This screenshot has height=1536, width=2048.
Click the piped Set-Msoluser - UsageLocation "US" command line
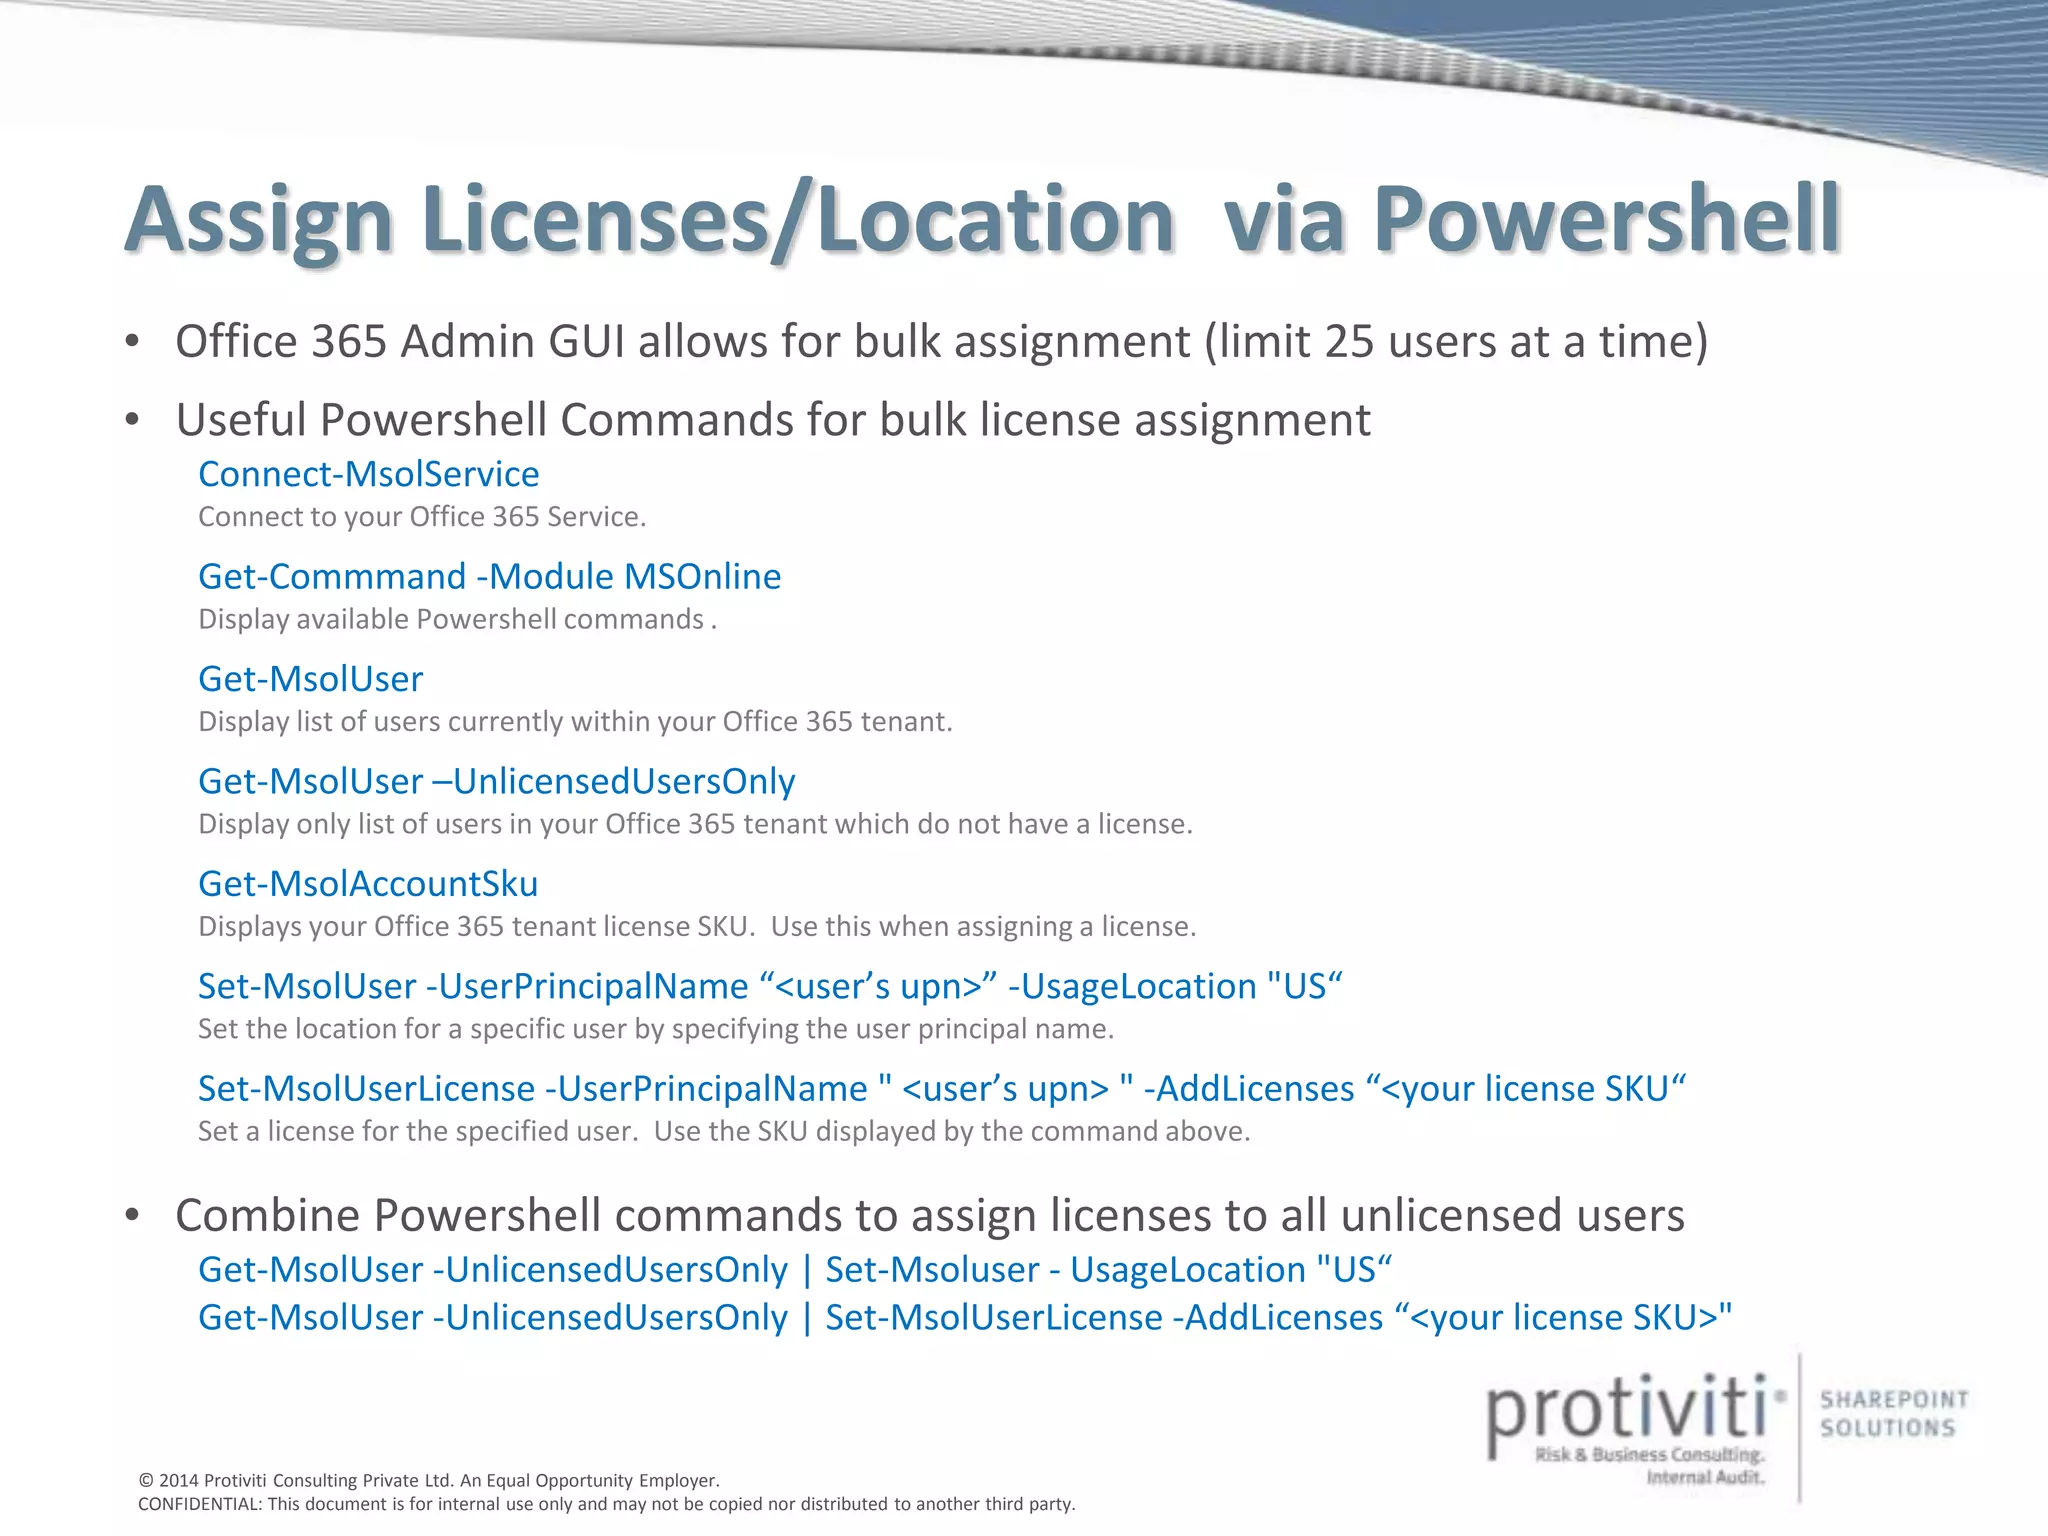(795, 1270)
